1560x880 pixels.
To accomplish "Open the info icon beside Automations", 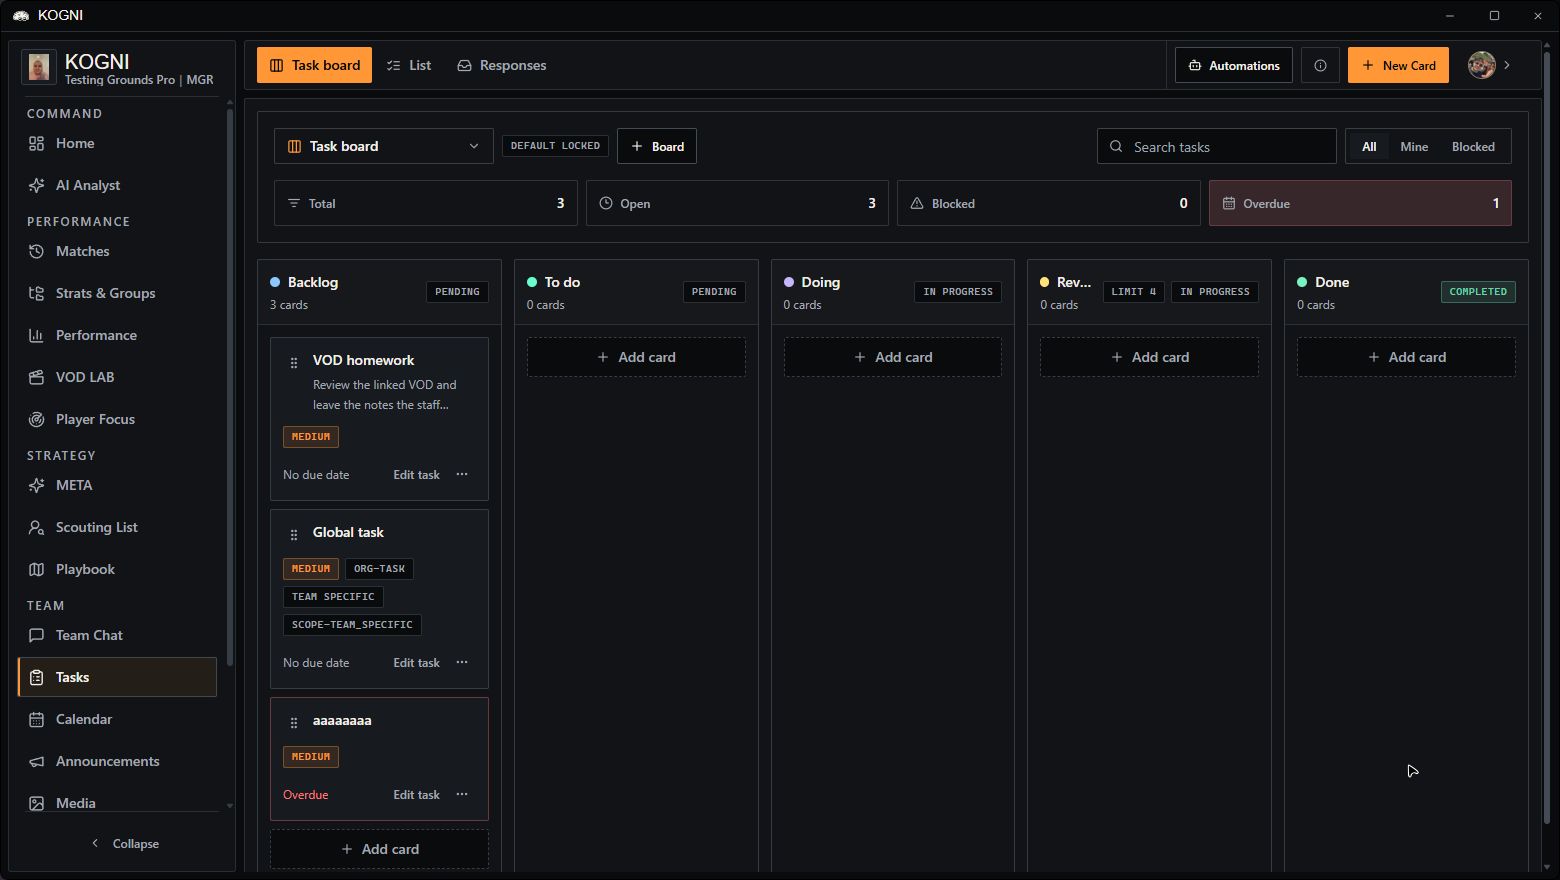I will pyautogui.click(x=1320, y=65).
